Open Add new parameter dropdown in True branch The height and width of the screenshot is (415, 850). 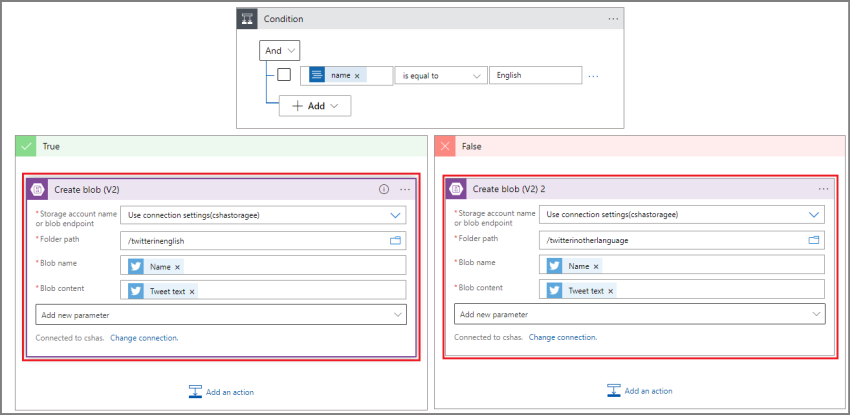221,315
